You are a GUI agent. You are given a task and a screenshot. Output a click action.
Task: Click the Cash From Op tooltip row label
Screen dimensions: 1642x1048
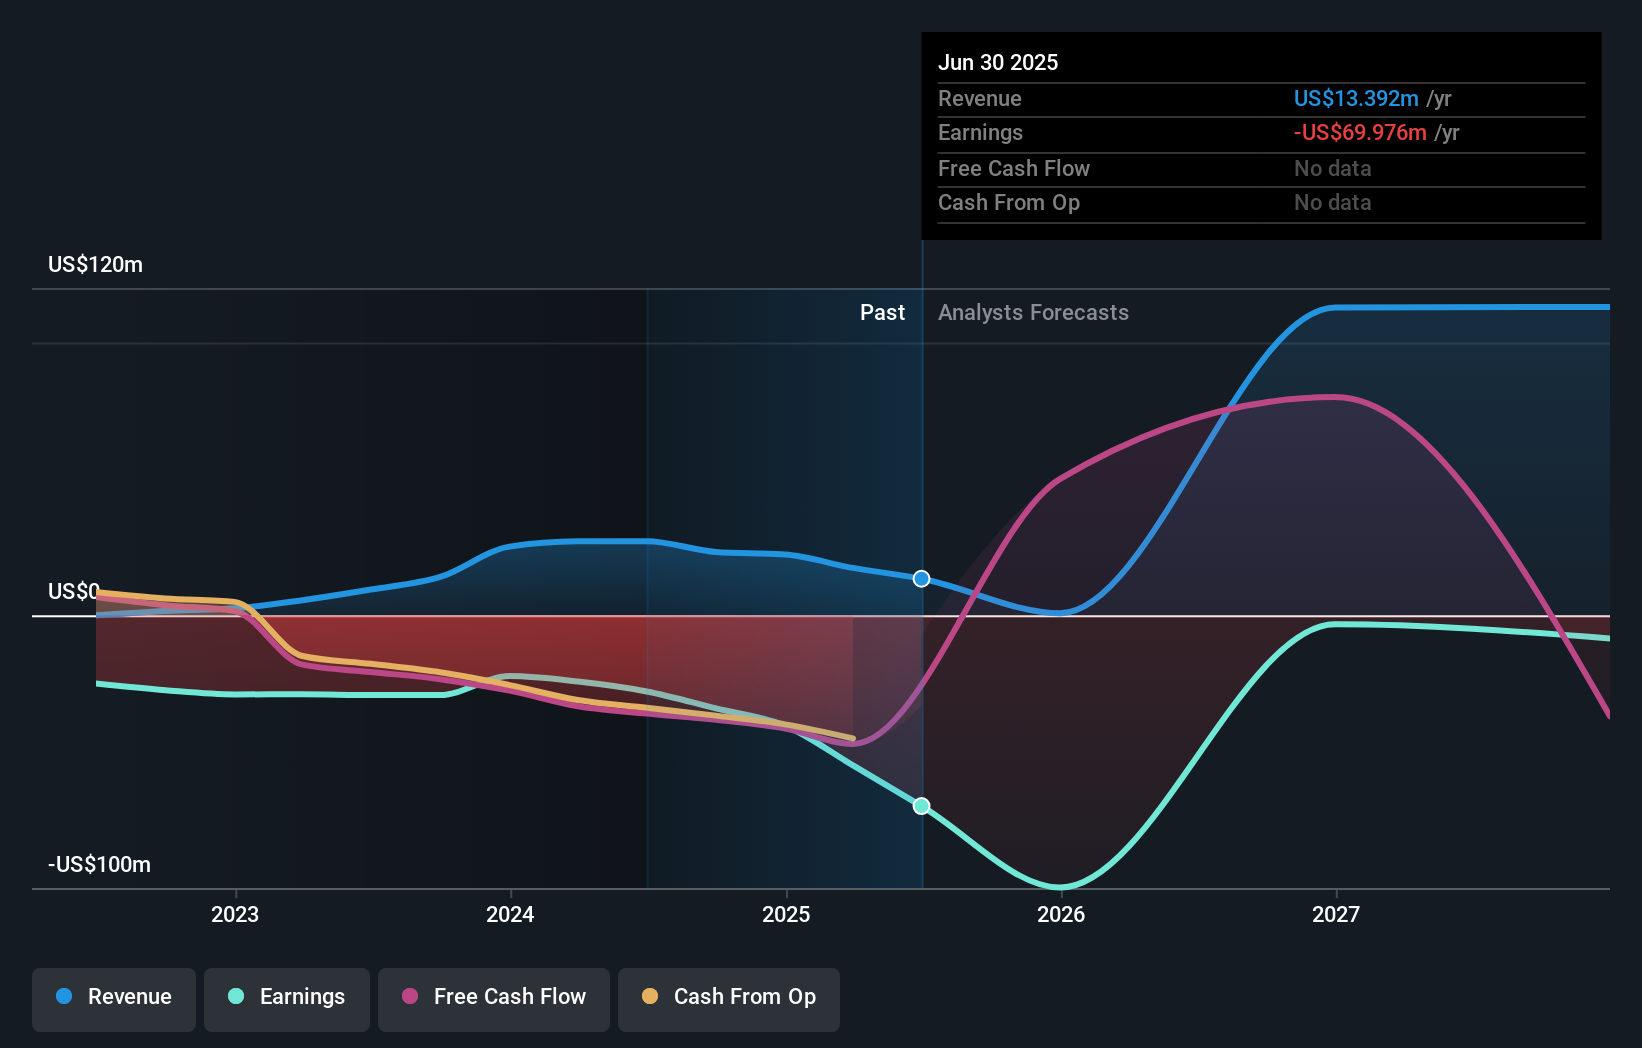tap(1009, 202)
